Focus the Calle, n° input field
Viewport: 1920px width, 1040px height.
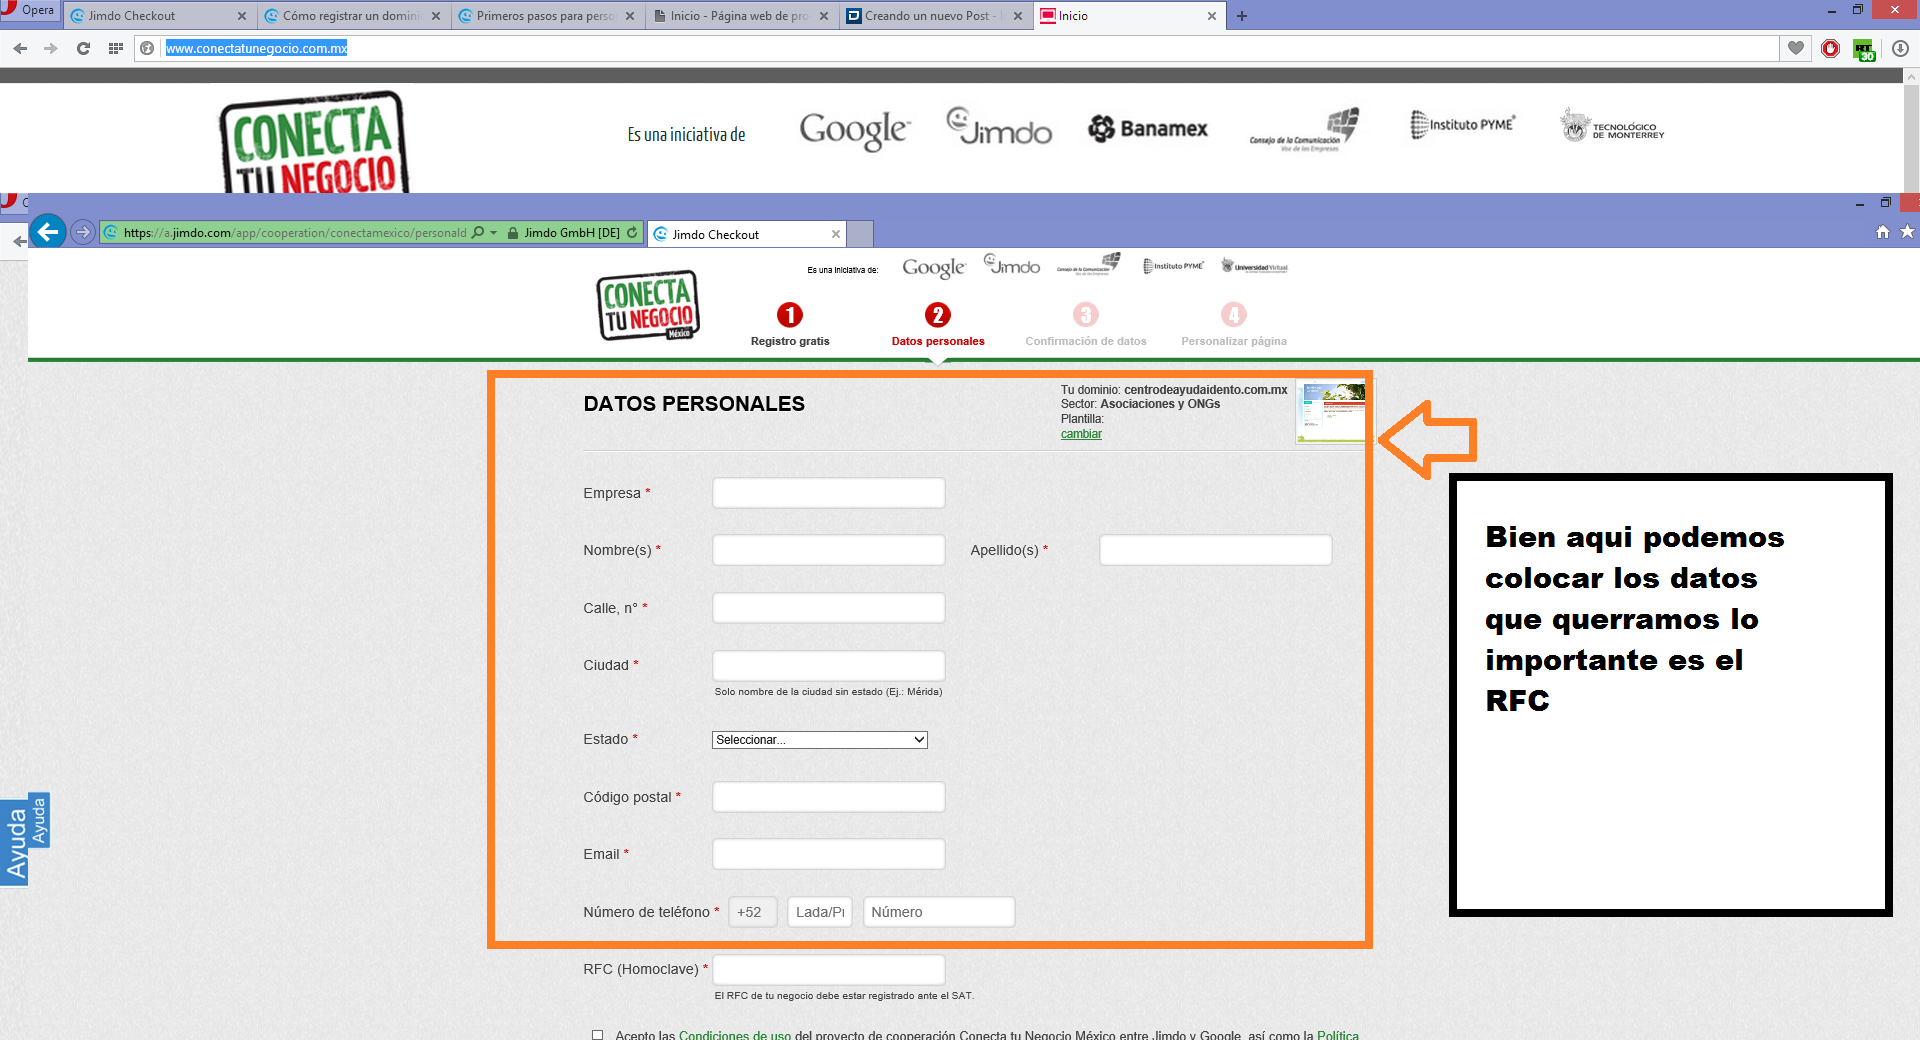829,608
